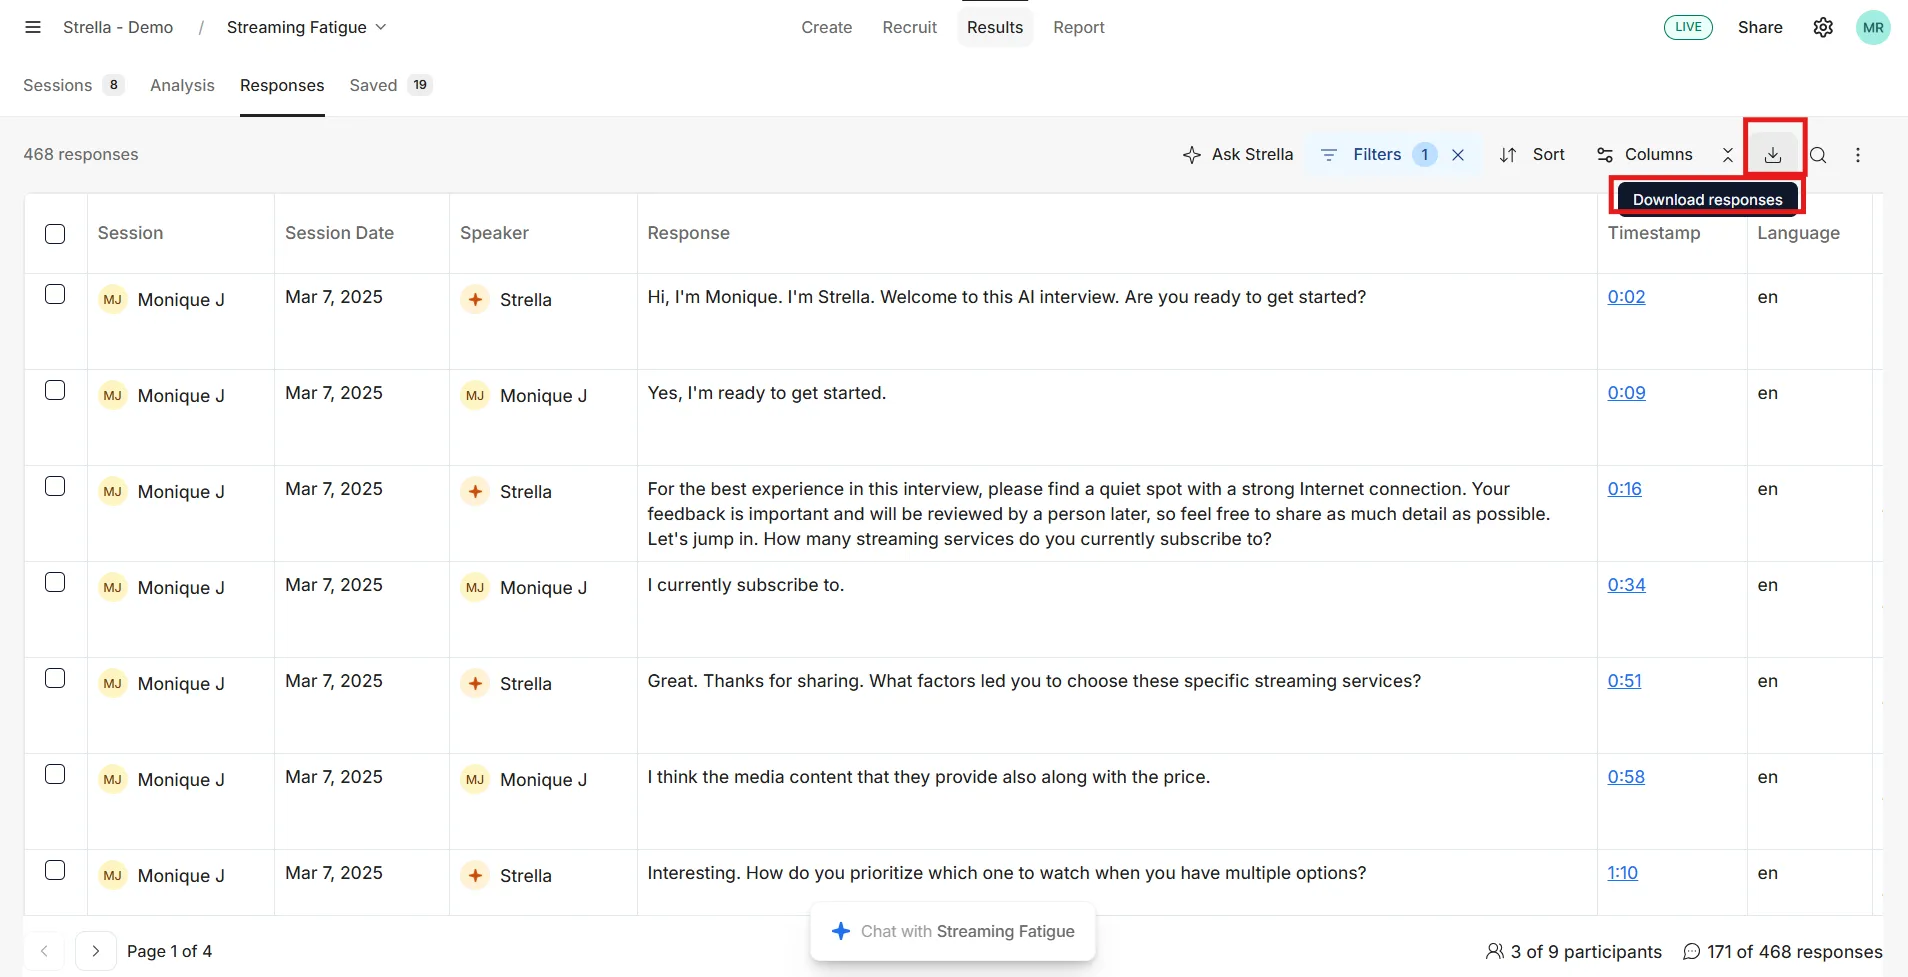This screenshot has width=1908, height=977.
Task: Toggle the select-all checkbox in header
Action: [x=55, y=234]
